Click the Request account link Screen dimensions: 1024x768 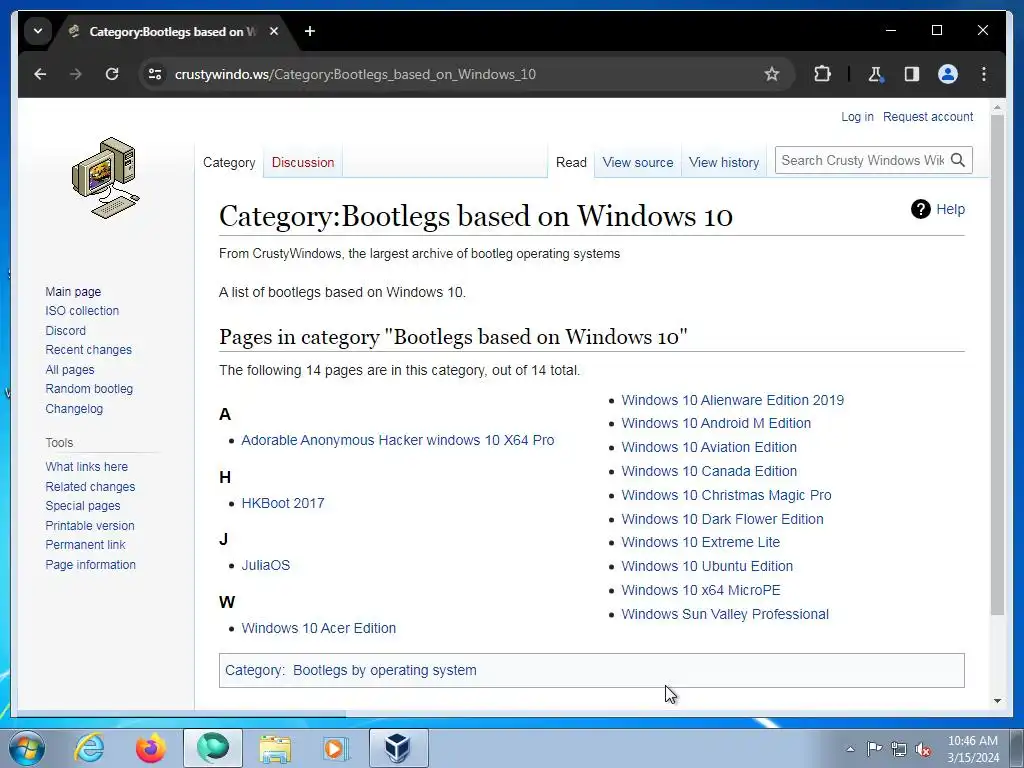click(x=928, y=117)
